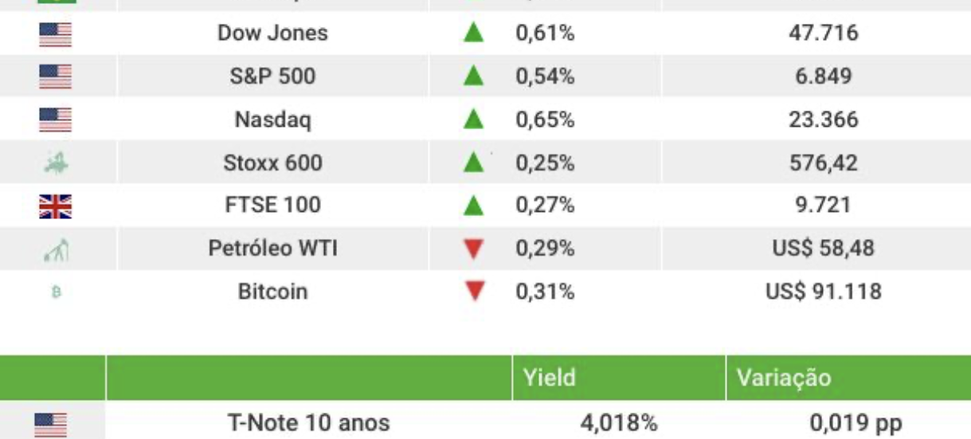Viewport: 971px width, 439px height.
Task: Click the US flag beside S&P 500
Action: tap(55, 77)
